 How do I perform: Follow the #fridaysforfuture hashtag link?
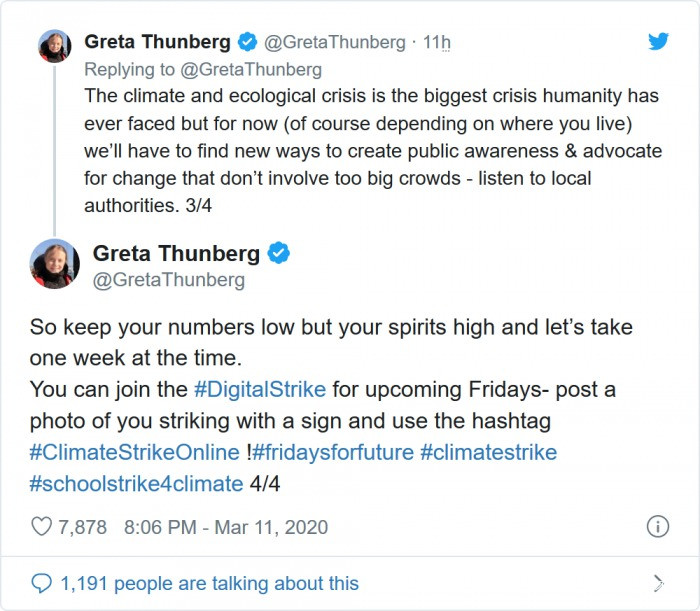332,452
